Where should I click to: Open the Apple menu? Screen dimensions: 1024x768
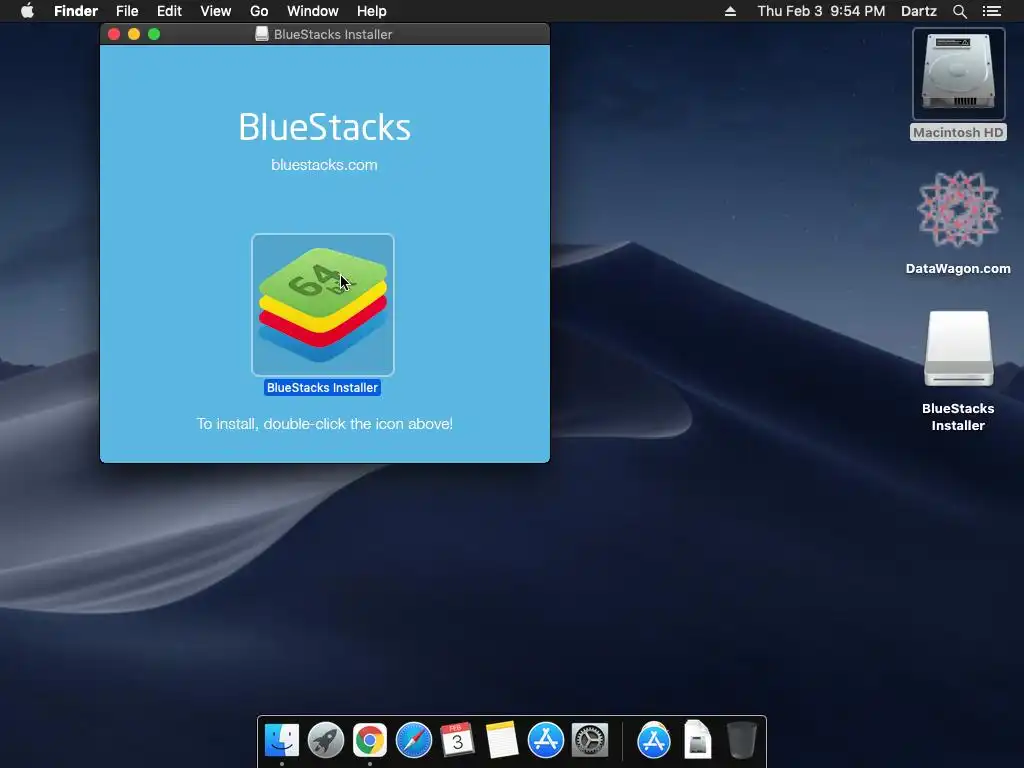[x=27, y=11]
